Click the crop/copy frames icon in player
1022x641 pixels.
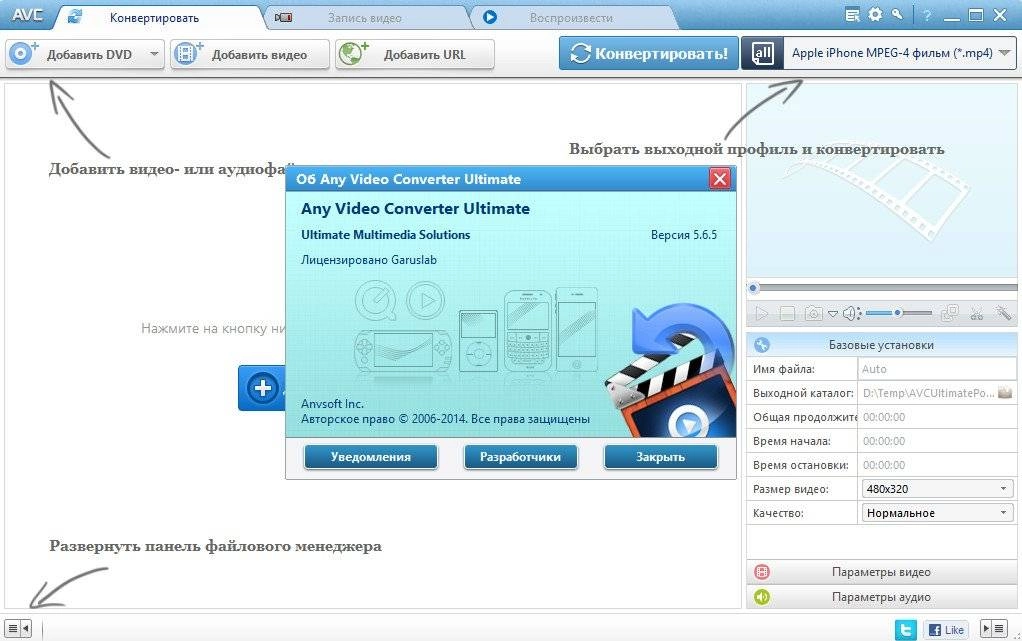950,314
